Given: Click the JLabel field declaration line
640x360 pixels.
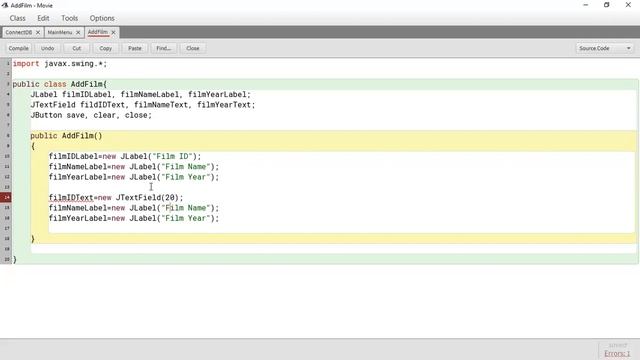Looking at the screenshot, I should coord(140,95).
